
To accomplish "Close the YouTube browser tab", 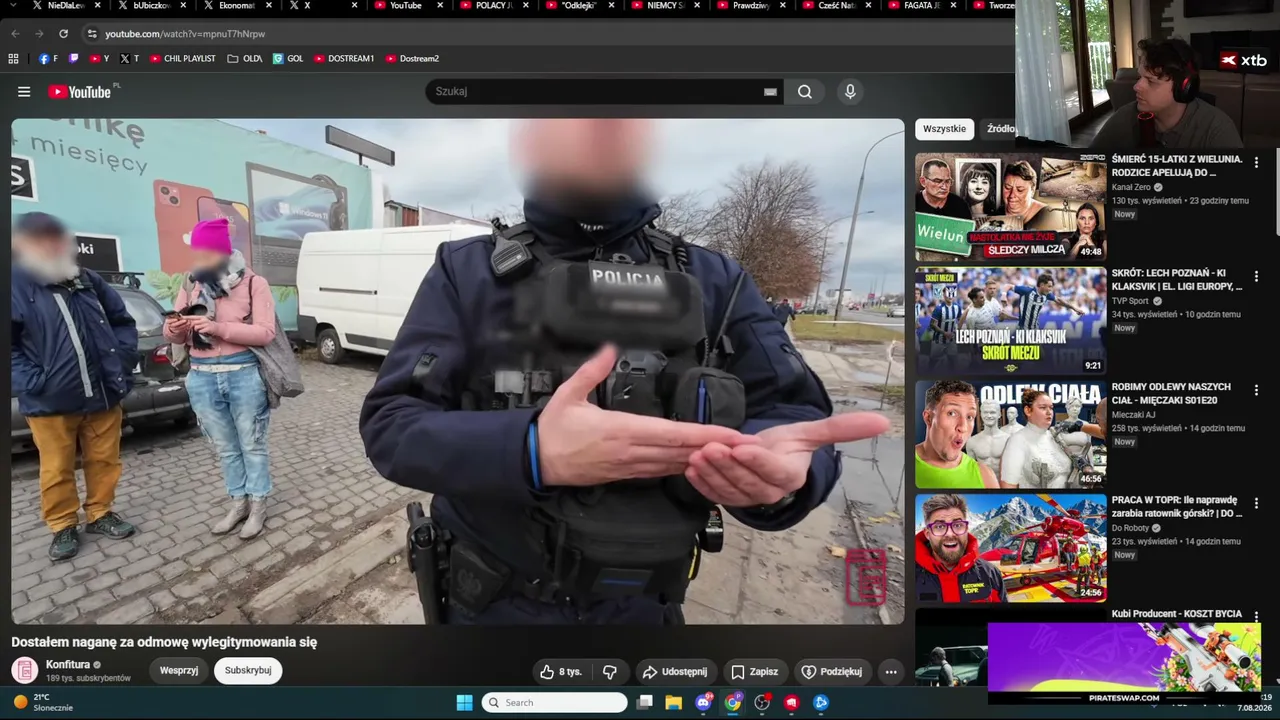I will point(439,6).
